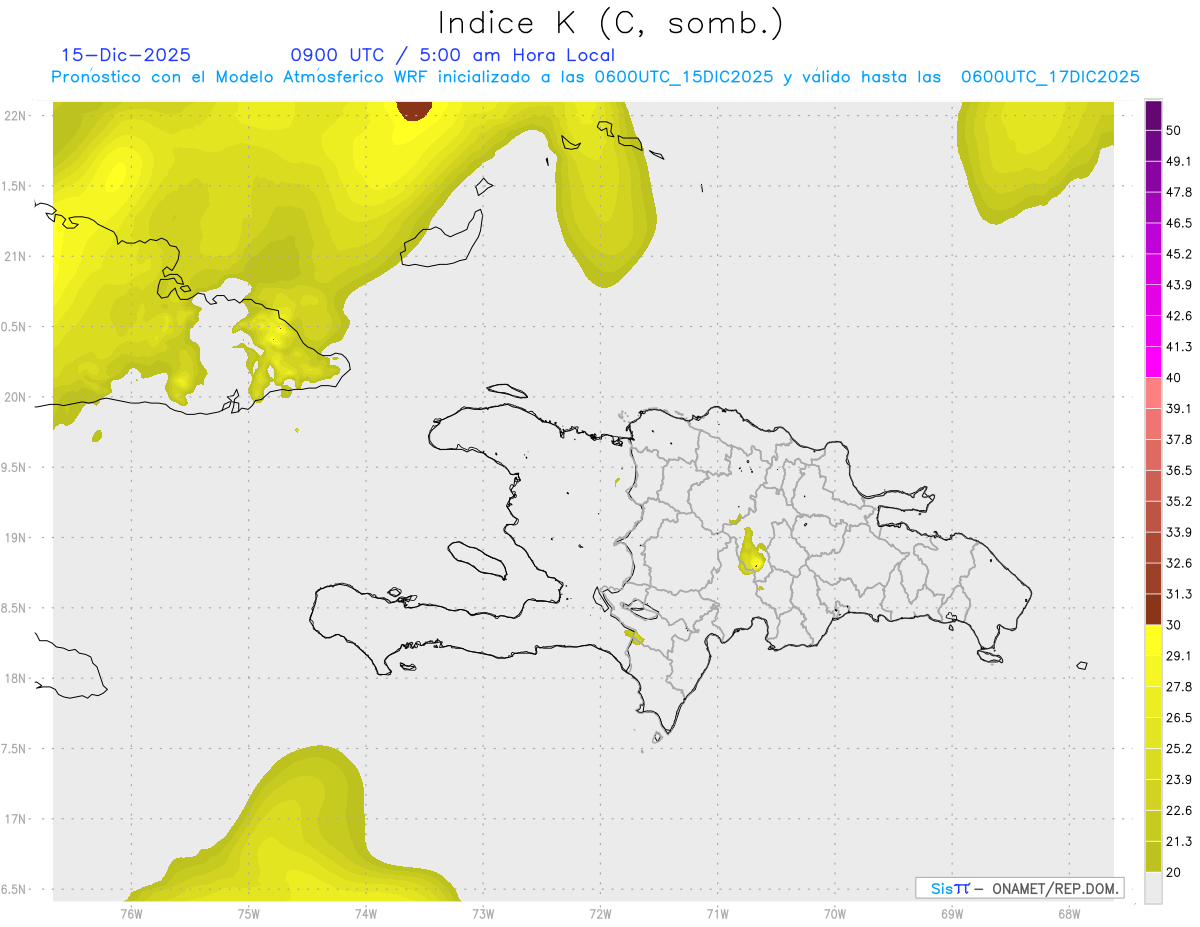Click the '76W' longitude label
1200x927 pixels.
click(x=131, y=914)
